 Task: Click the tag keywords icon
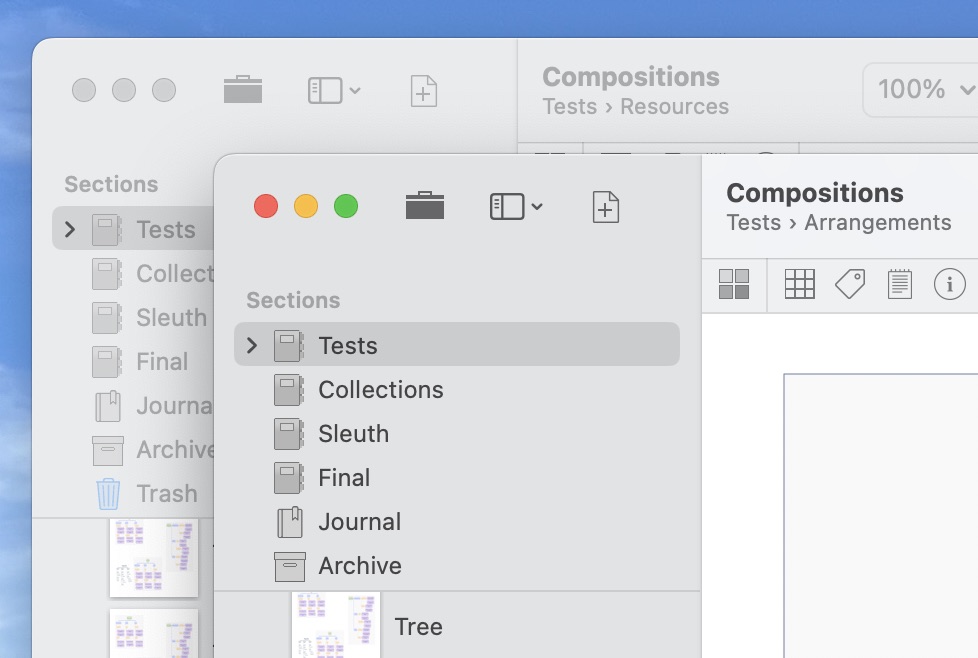click(850, 284)
